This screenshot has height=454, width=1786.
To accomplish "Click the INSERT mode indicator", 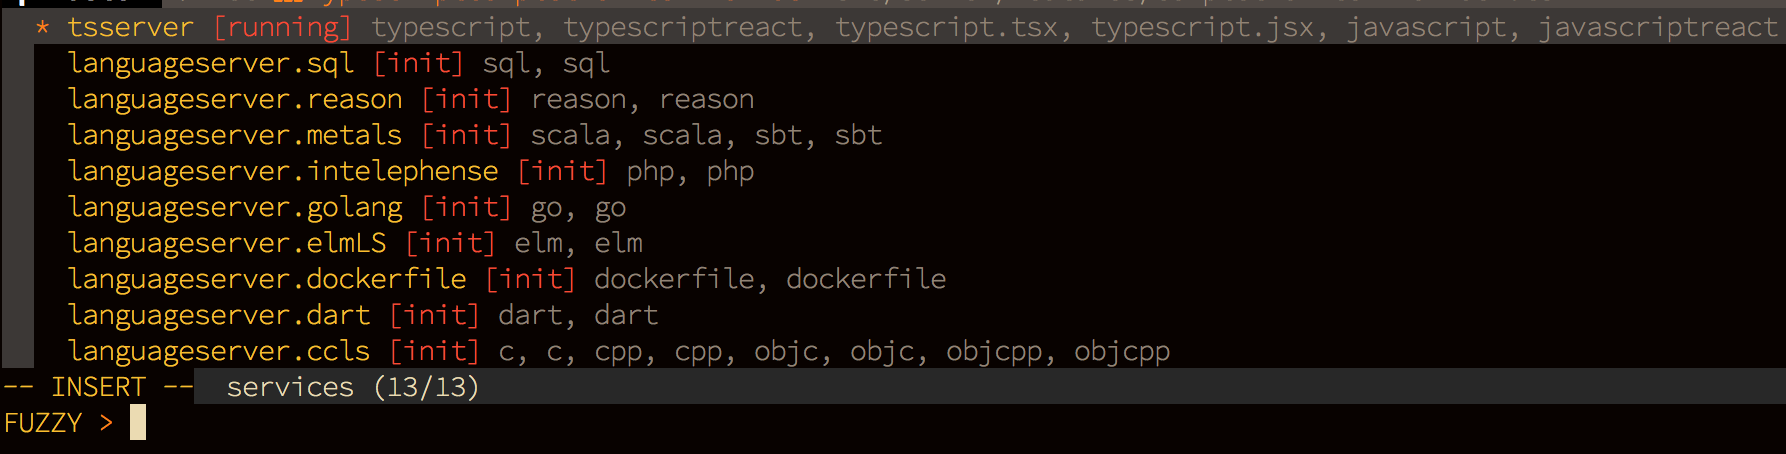I will [98, 387].
